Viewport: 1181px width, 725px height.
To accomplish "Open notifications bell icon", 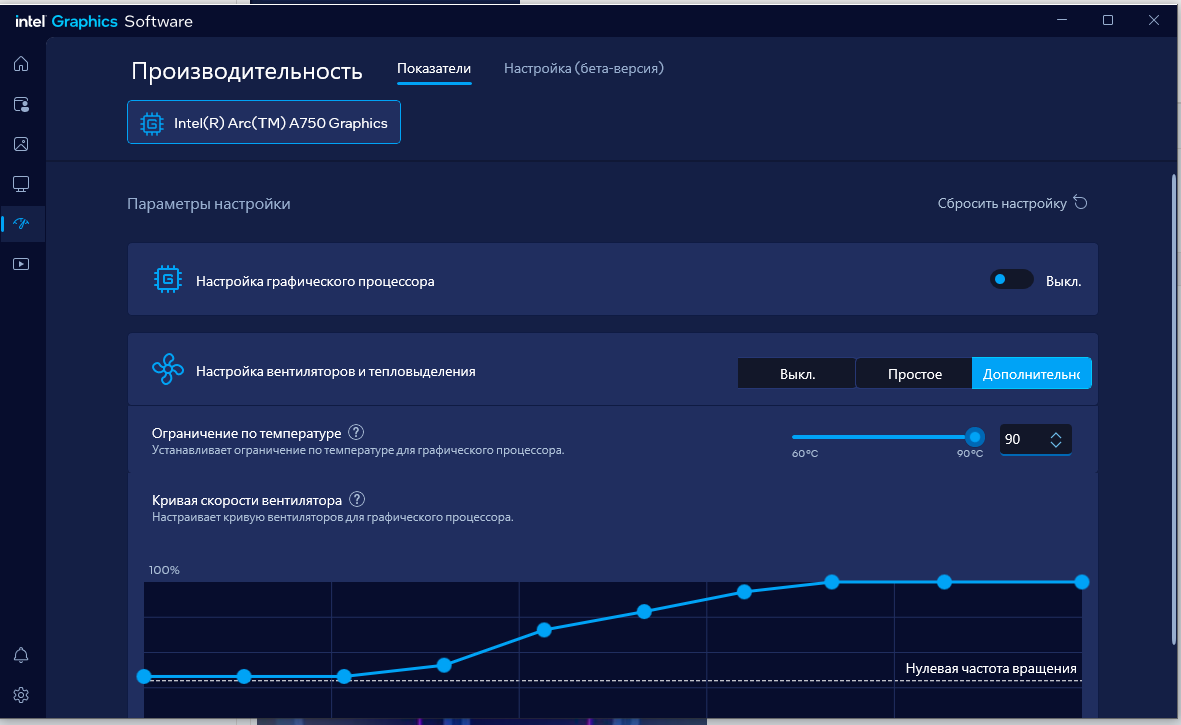I will pyautogui.click(x=21, y=655).
